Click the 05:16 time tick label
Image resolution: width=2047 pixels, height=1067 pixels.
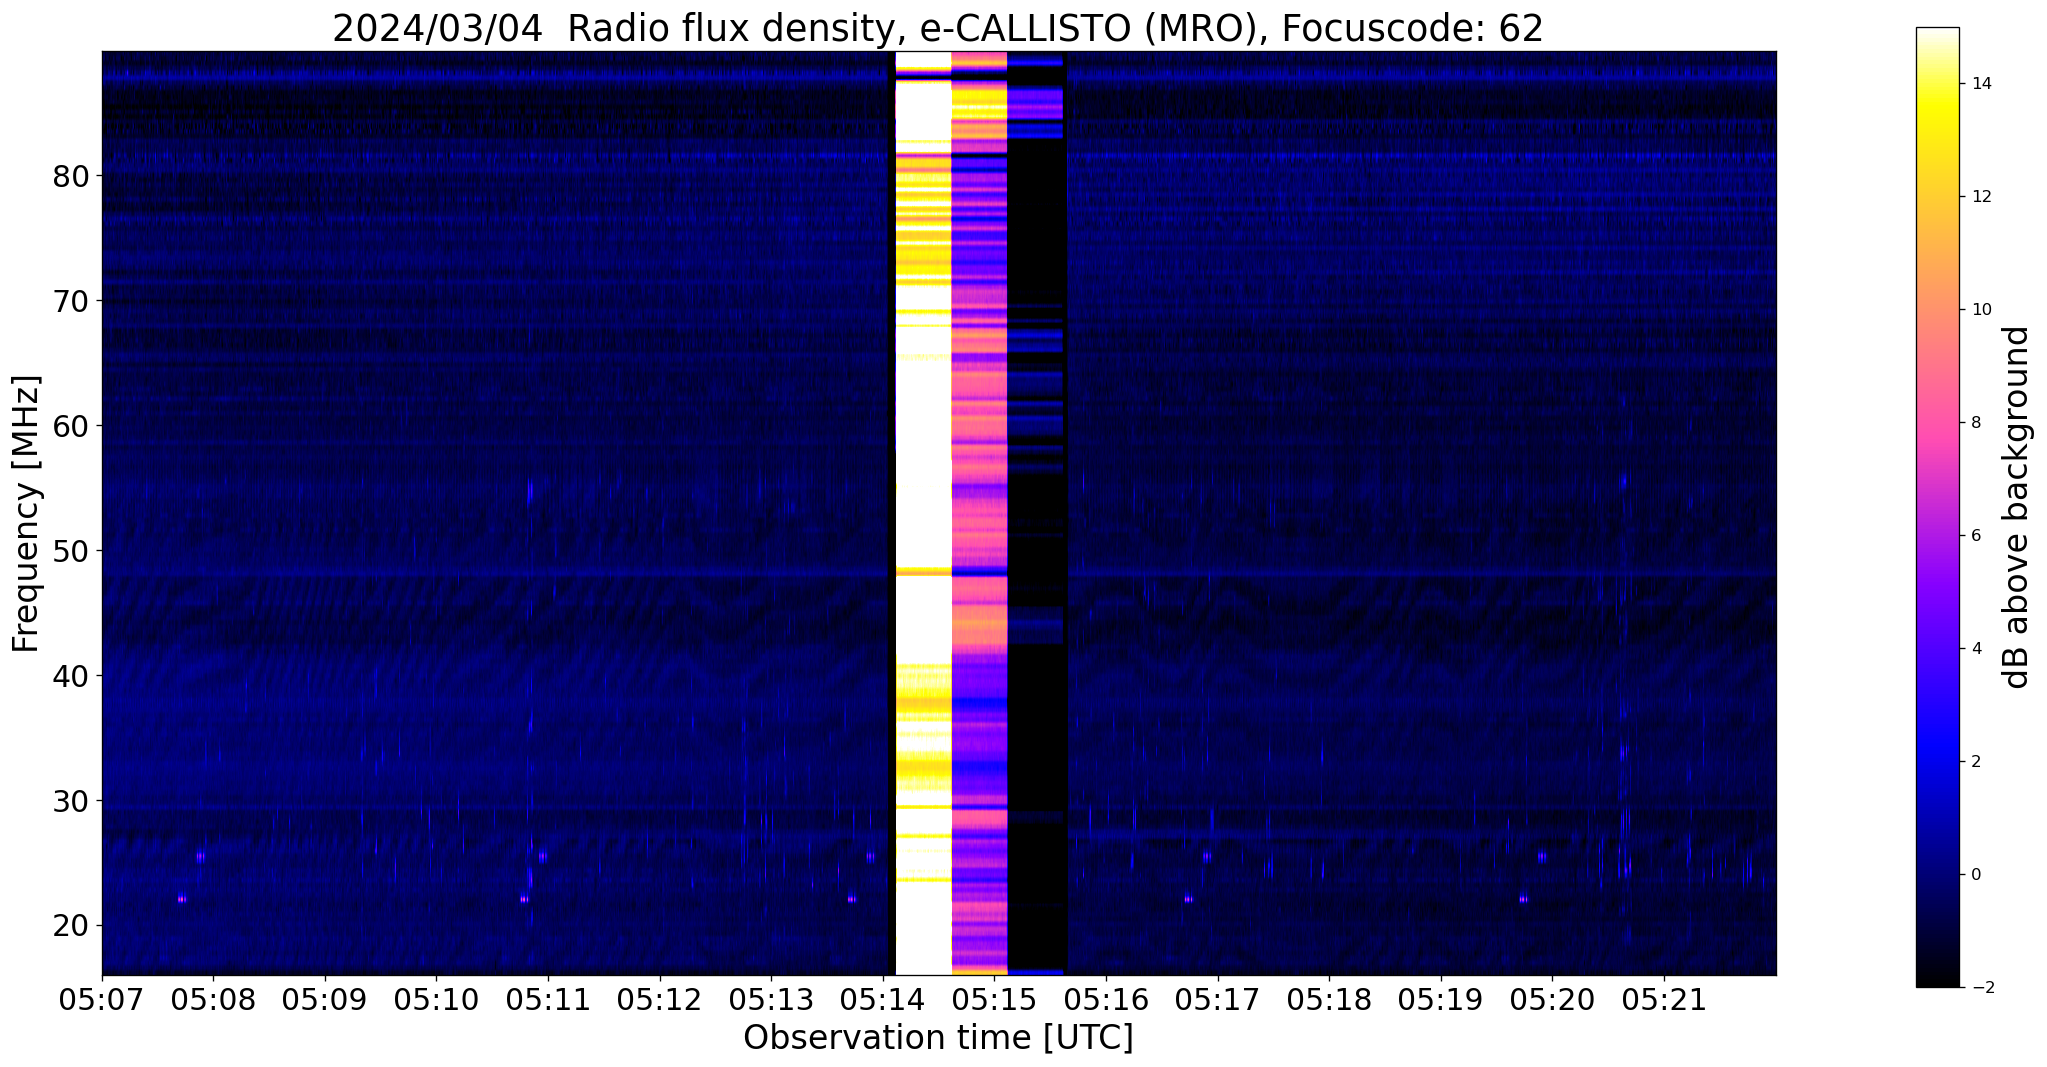coord(1106,1000)
